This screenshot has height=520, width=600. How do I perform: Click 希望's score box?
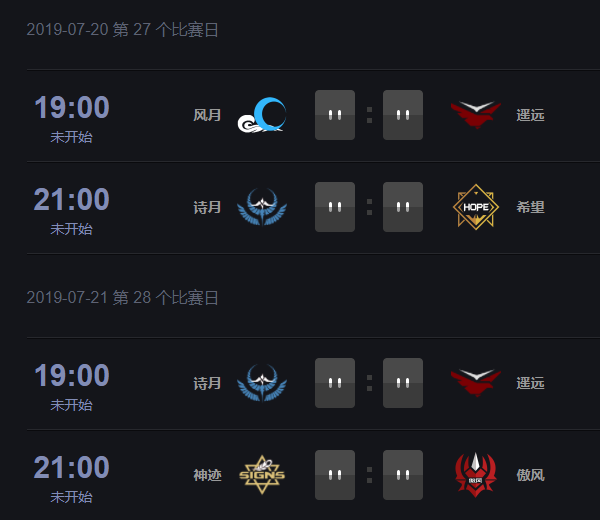pyautogui.click(x=403, y=207)
